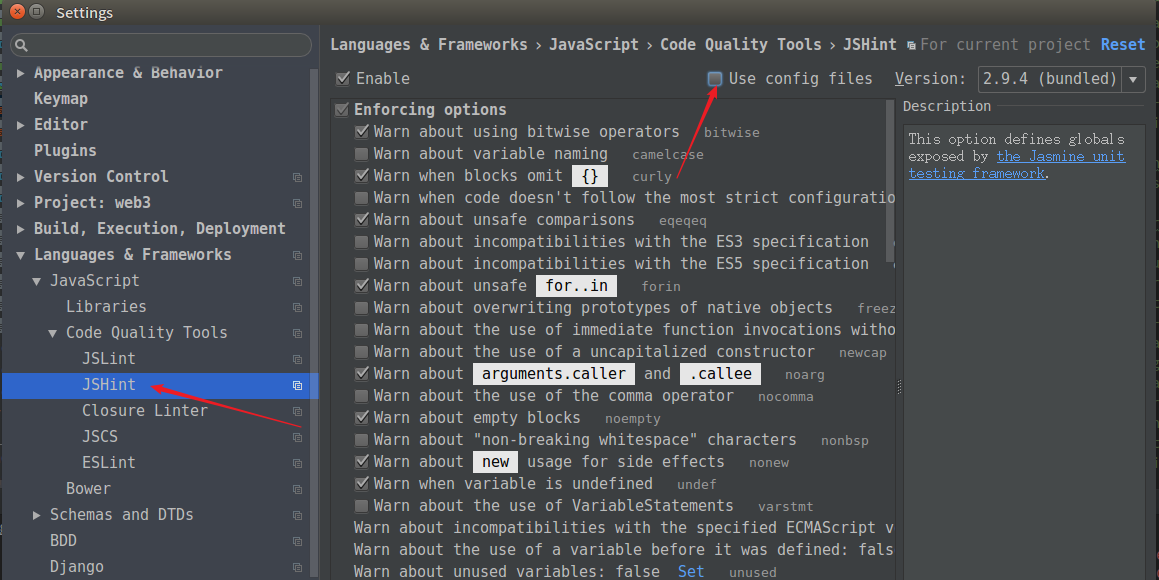Focus the settings search field
Image resolution: width=1159 pixels, height=580 pixels.
click(161, 45)
